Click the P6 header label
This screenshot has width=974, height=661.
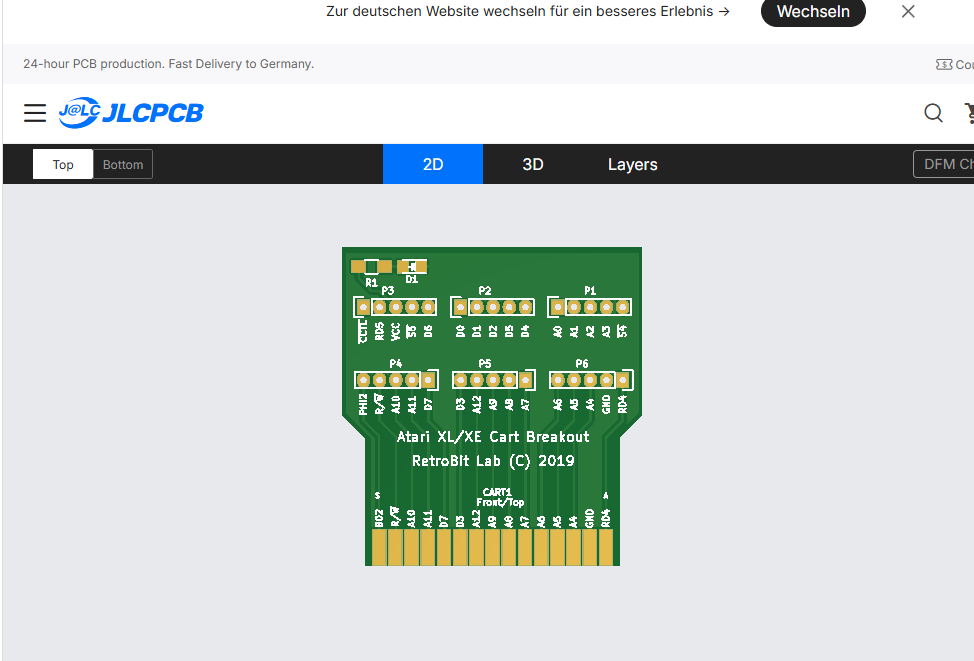(581, 363)
